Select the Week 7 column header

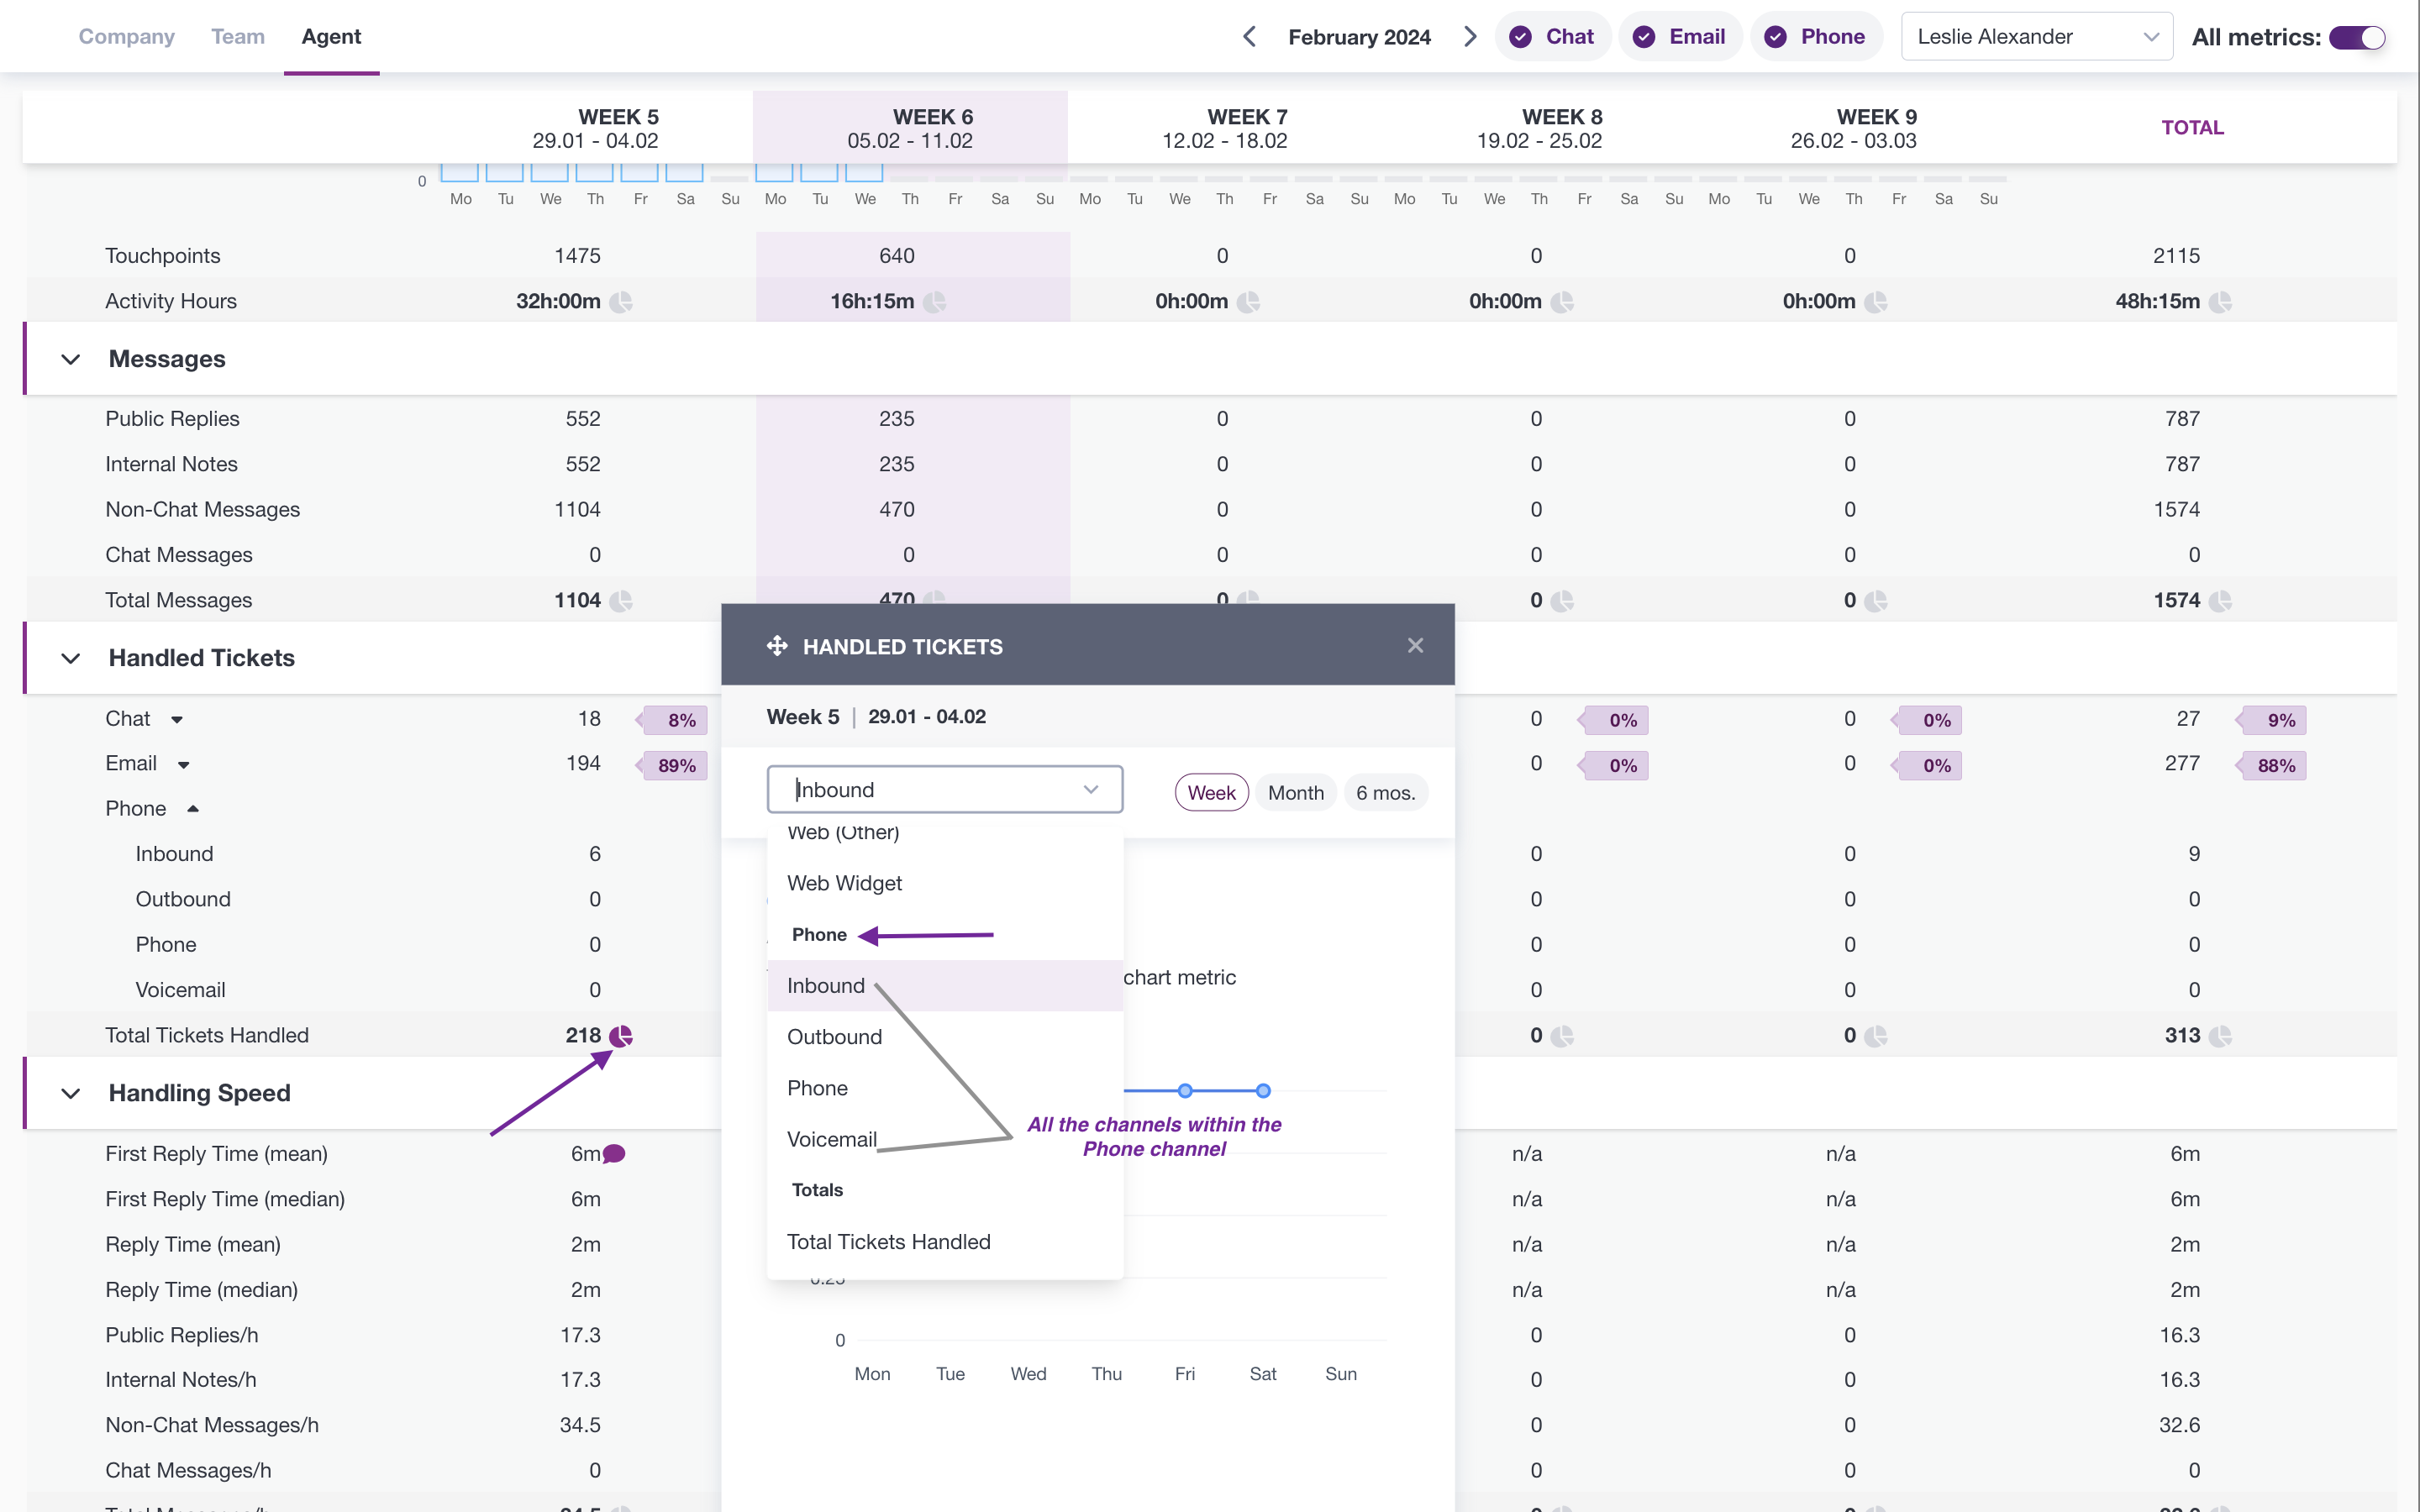[x=1225, y=128]
